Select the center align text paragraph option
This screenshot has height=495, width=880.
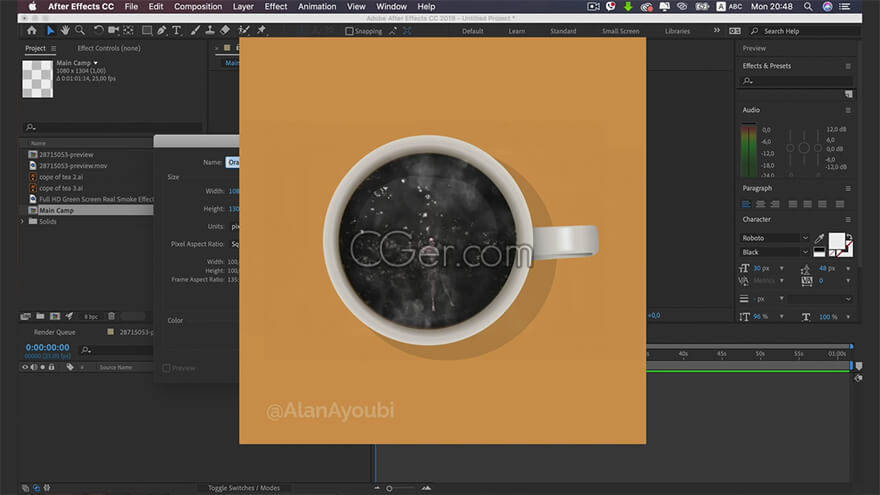[x=760, y=204]
